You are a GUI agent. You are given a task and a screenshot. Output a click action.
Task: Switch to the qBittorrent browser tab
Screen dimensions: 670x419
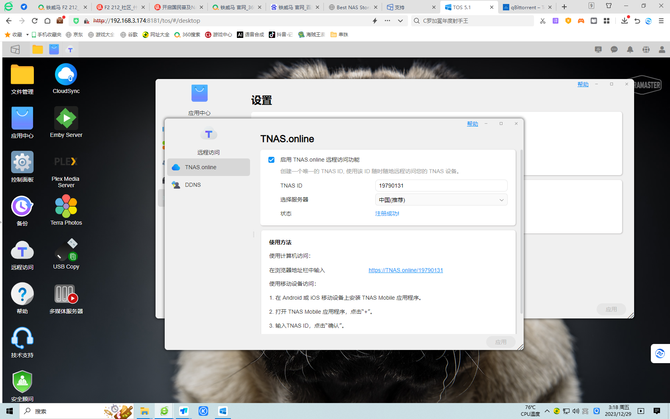click(527, 7)
